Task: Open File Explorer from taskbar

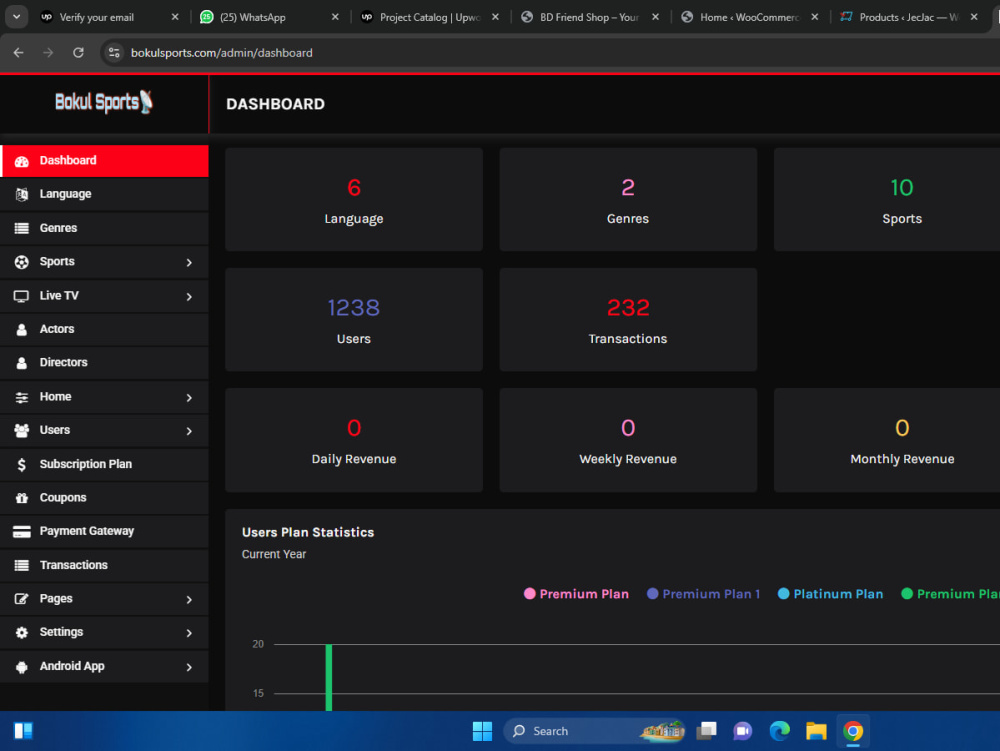Action: [x=816, y=731]
